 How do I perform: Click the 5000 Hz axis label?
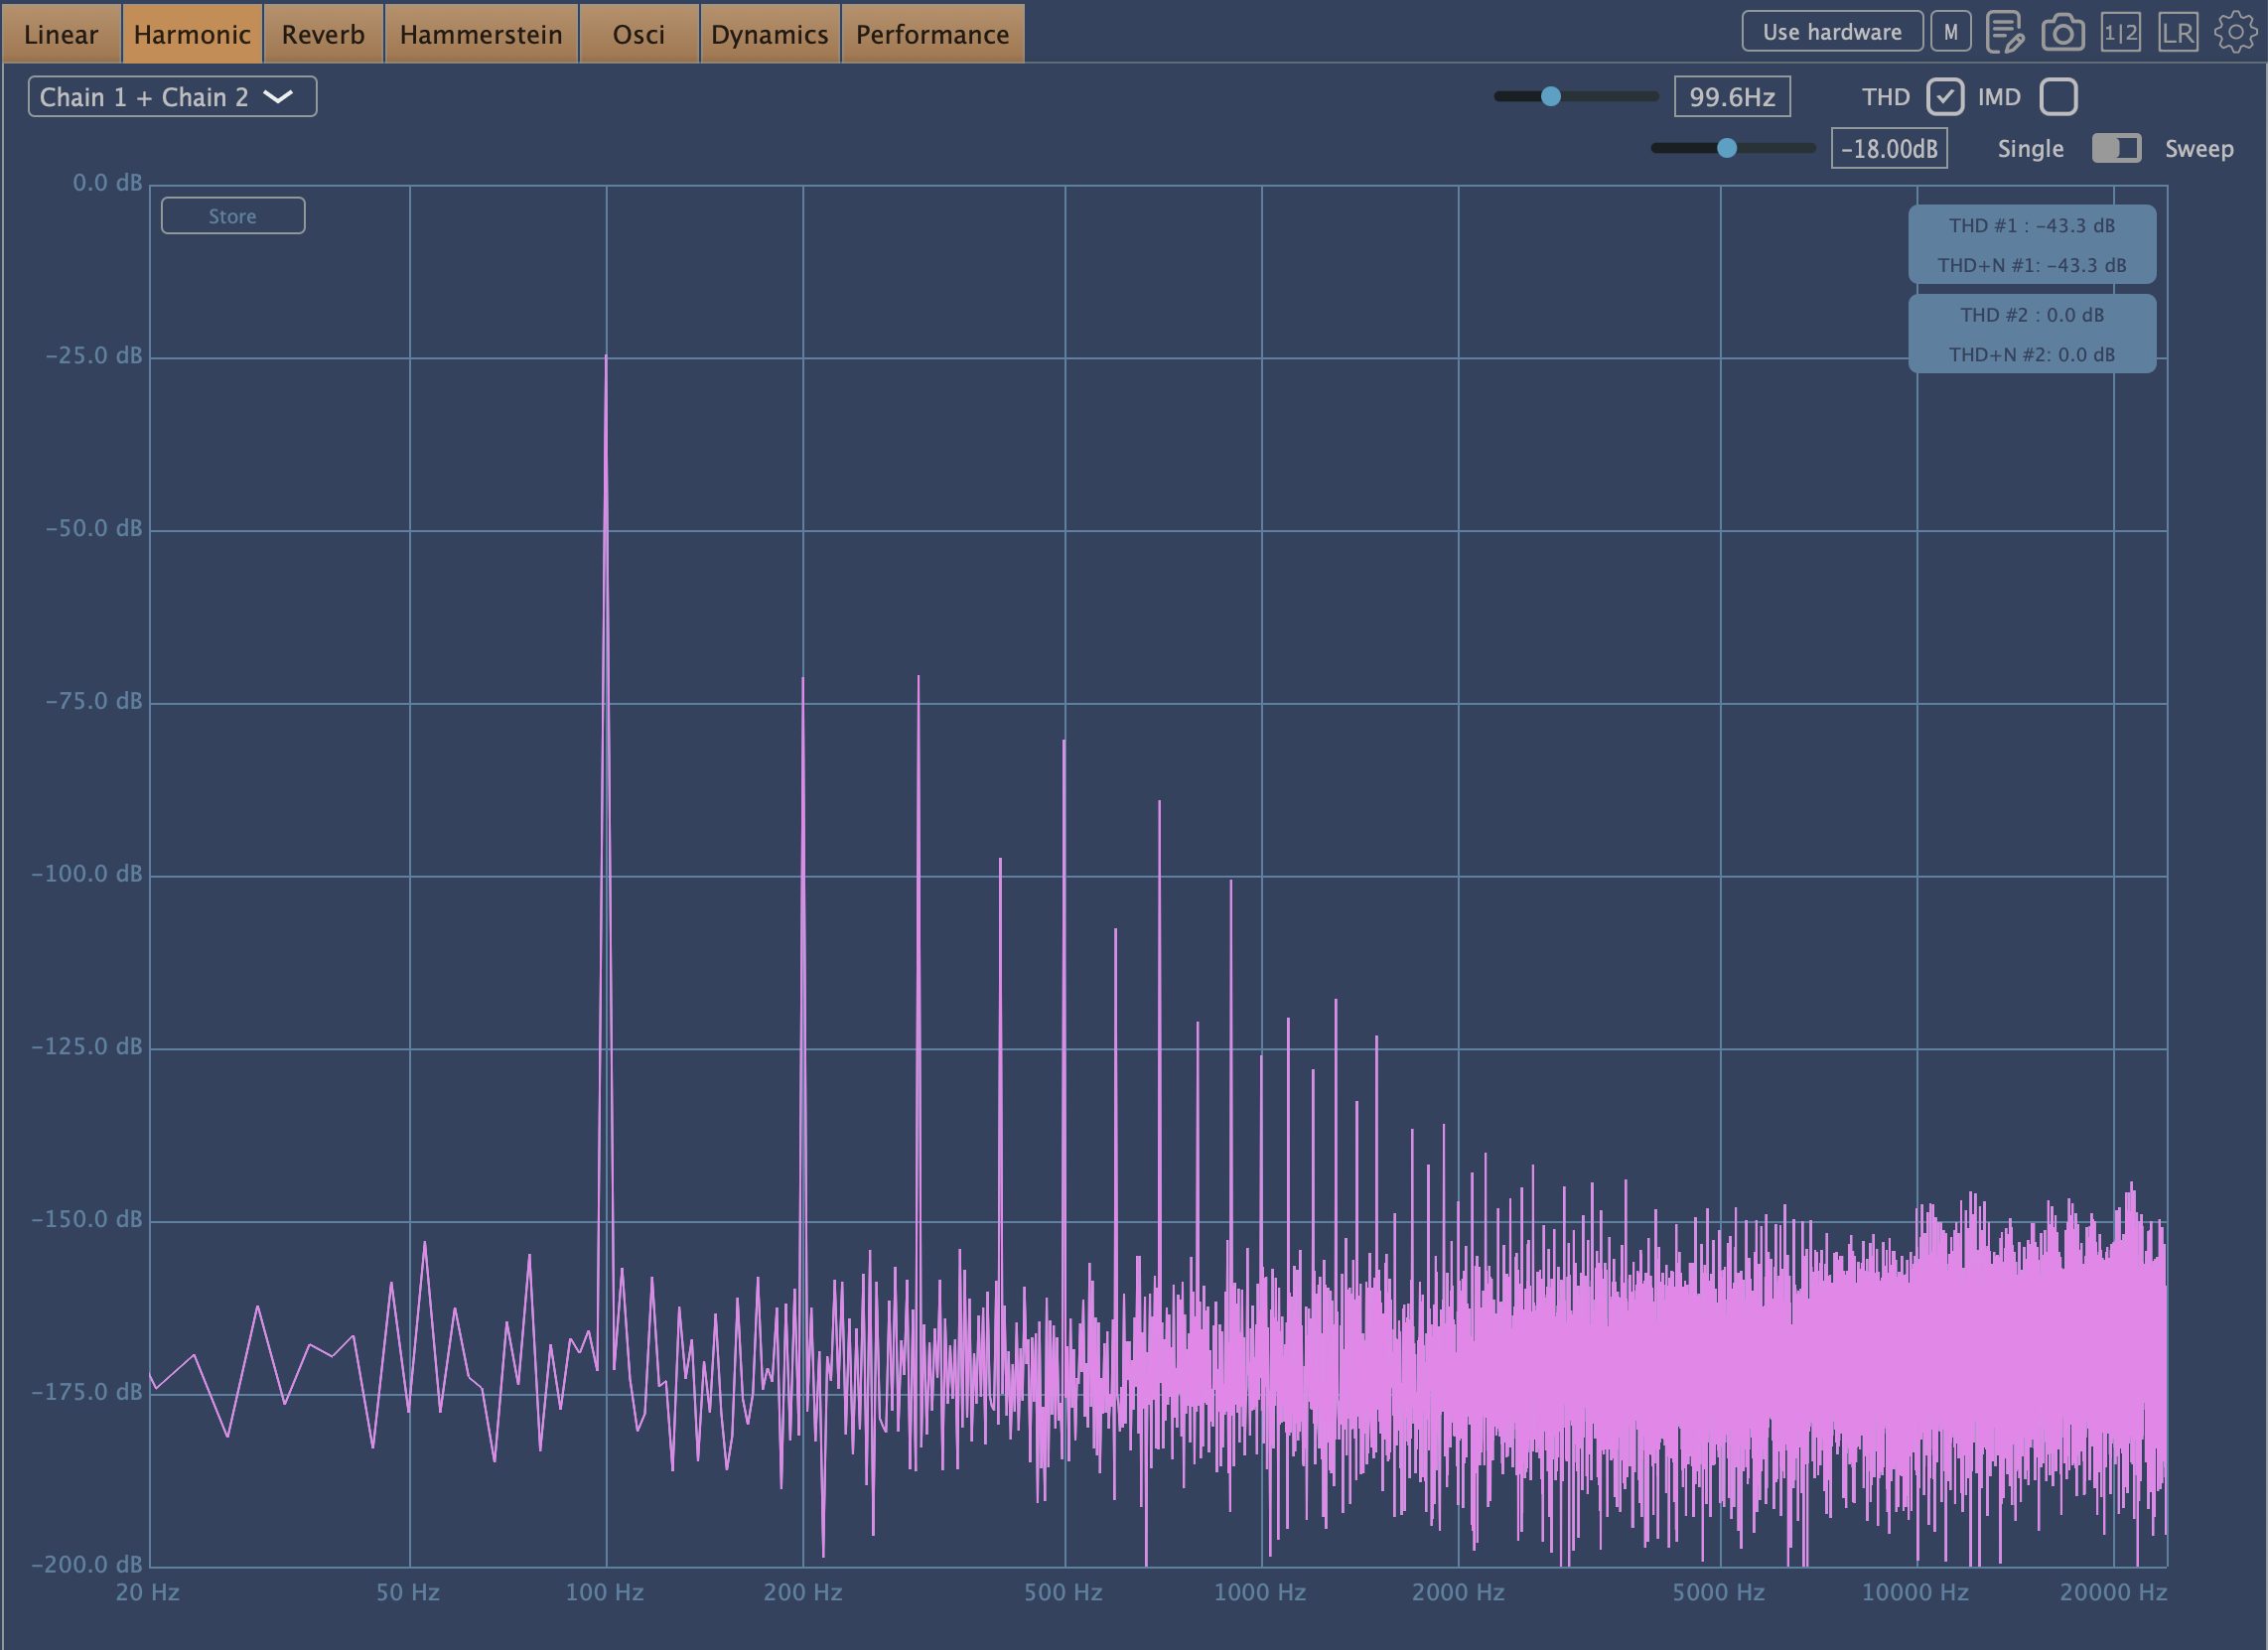(1719, 1593)
